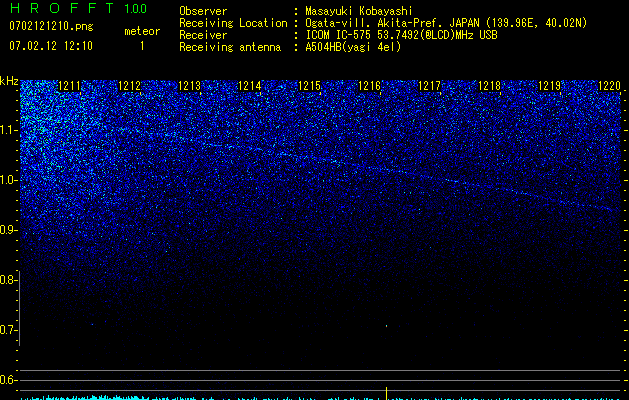629x400 pixels.
Task: Click frequency axis label 0.6
Action: (x=8, y=380)
